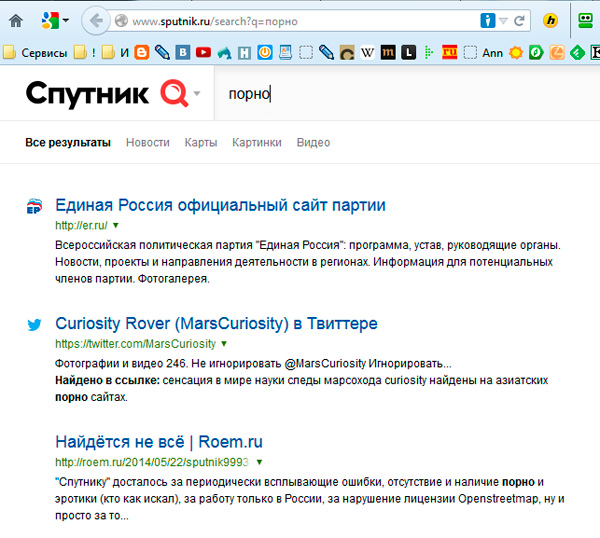Click the Sputnik search input field

tap(400, 94)
